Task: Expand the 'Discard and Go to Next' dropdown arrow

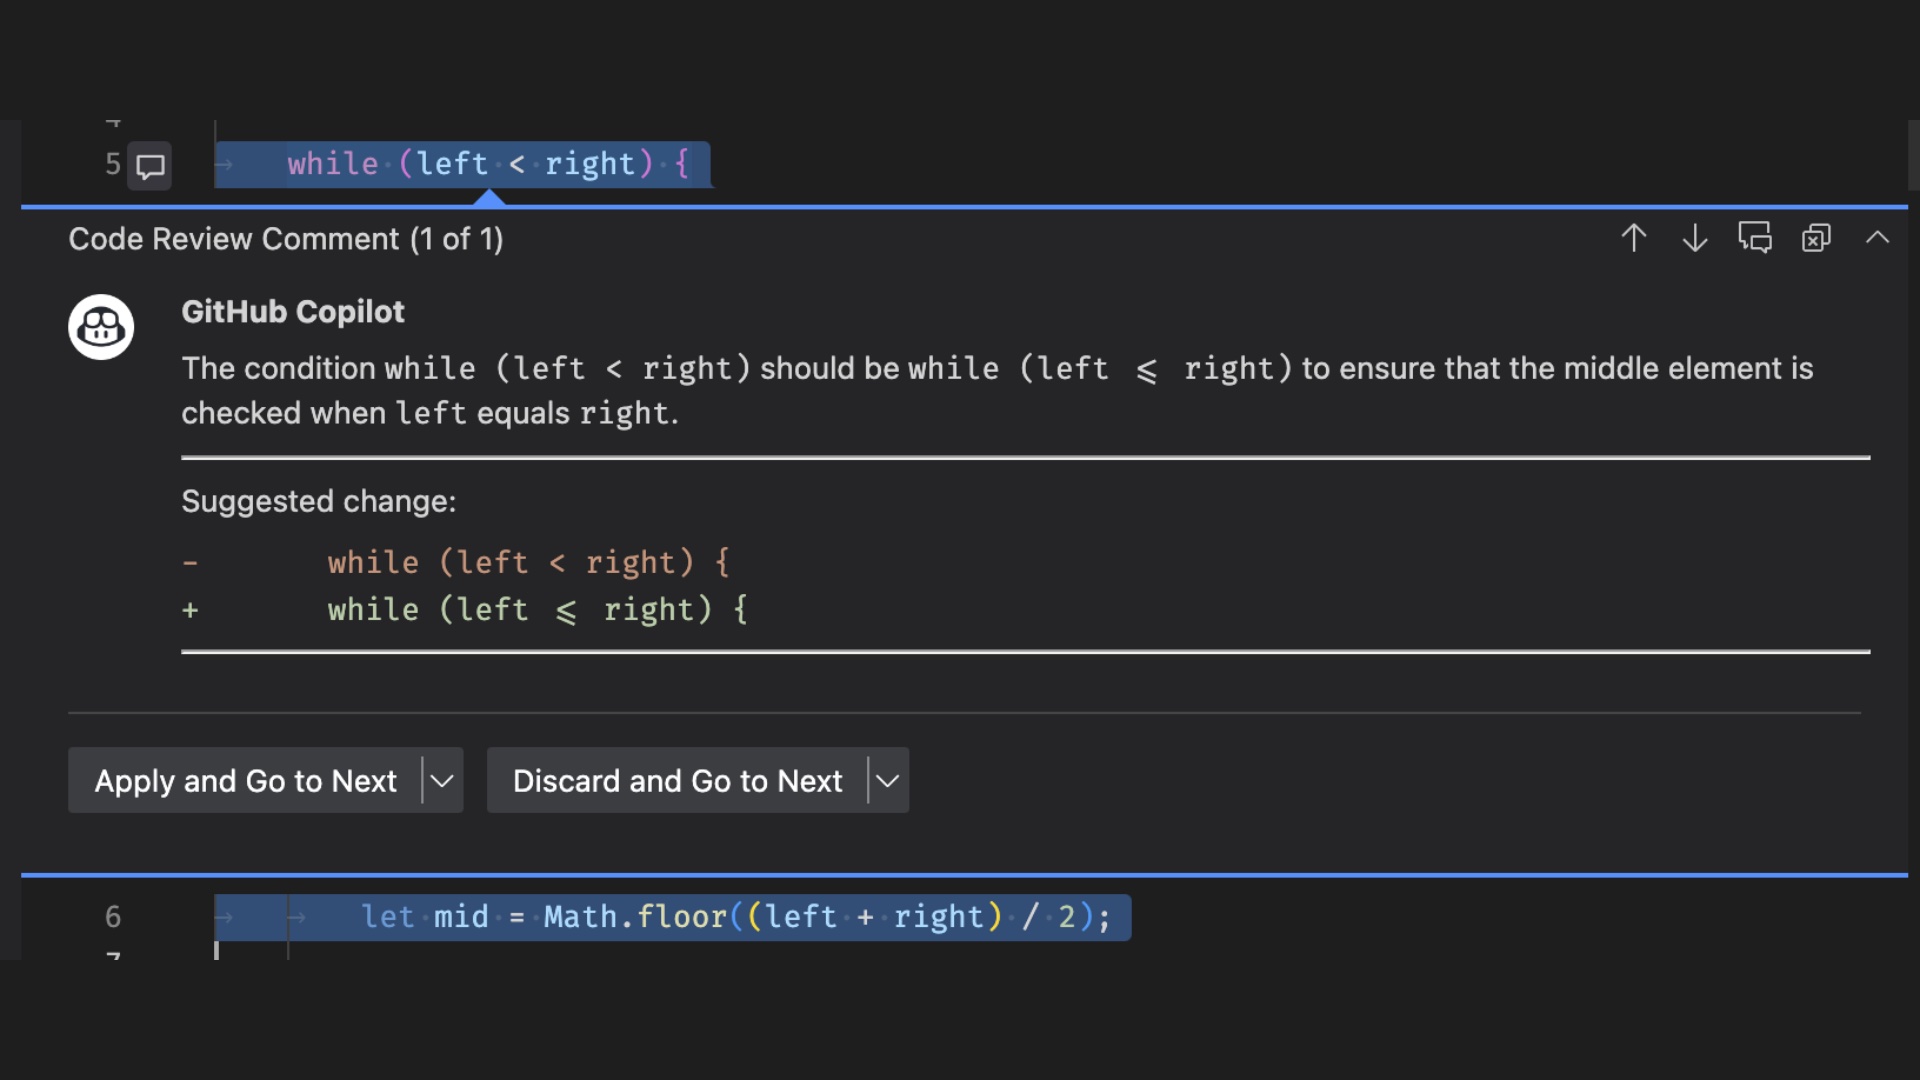Action: pyautogui.click(x=885, y=779)
